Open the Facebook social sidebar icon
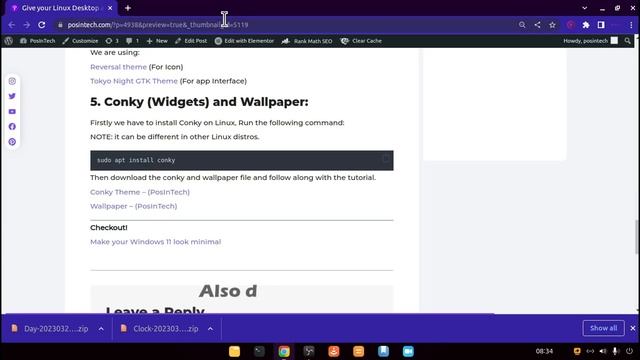Image resolution: width=640 pixels, height=360 pixels. 12,127
